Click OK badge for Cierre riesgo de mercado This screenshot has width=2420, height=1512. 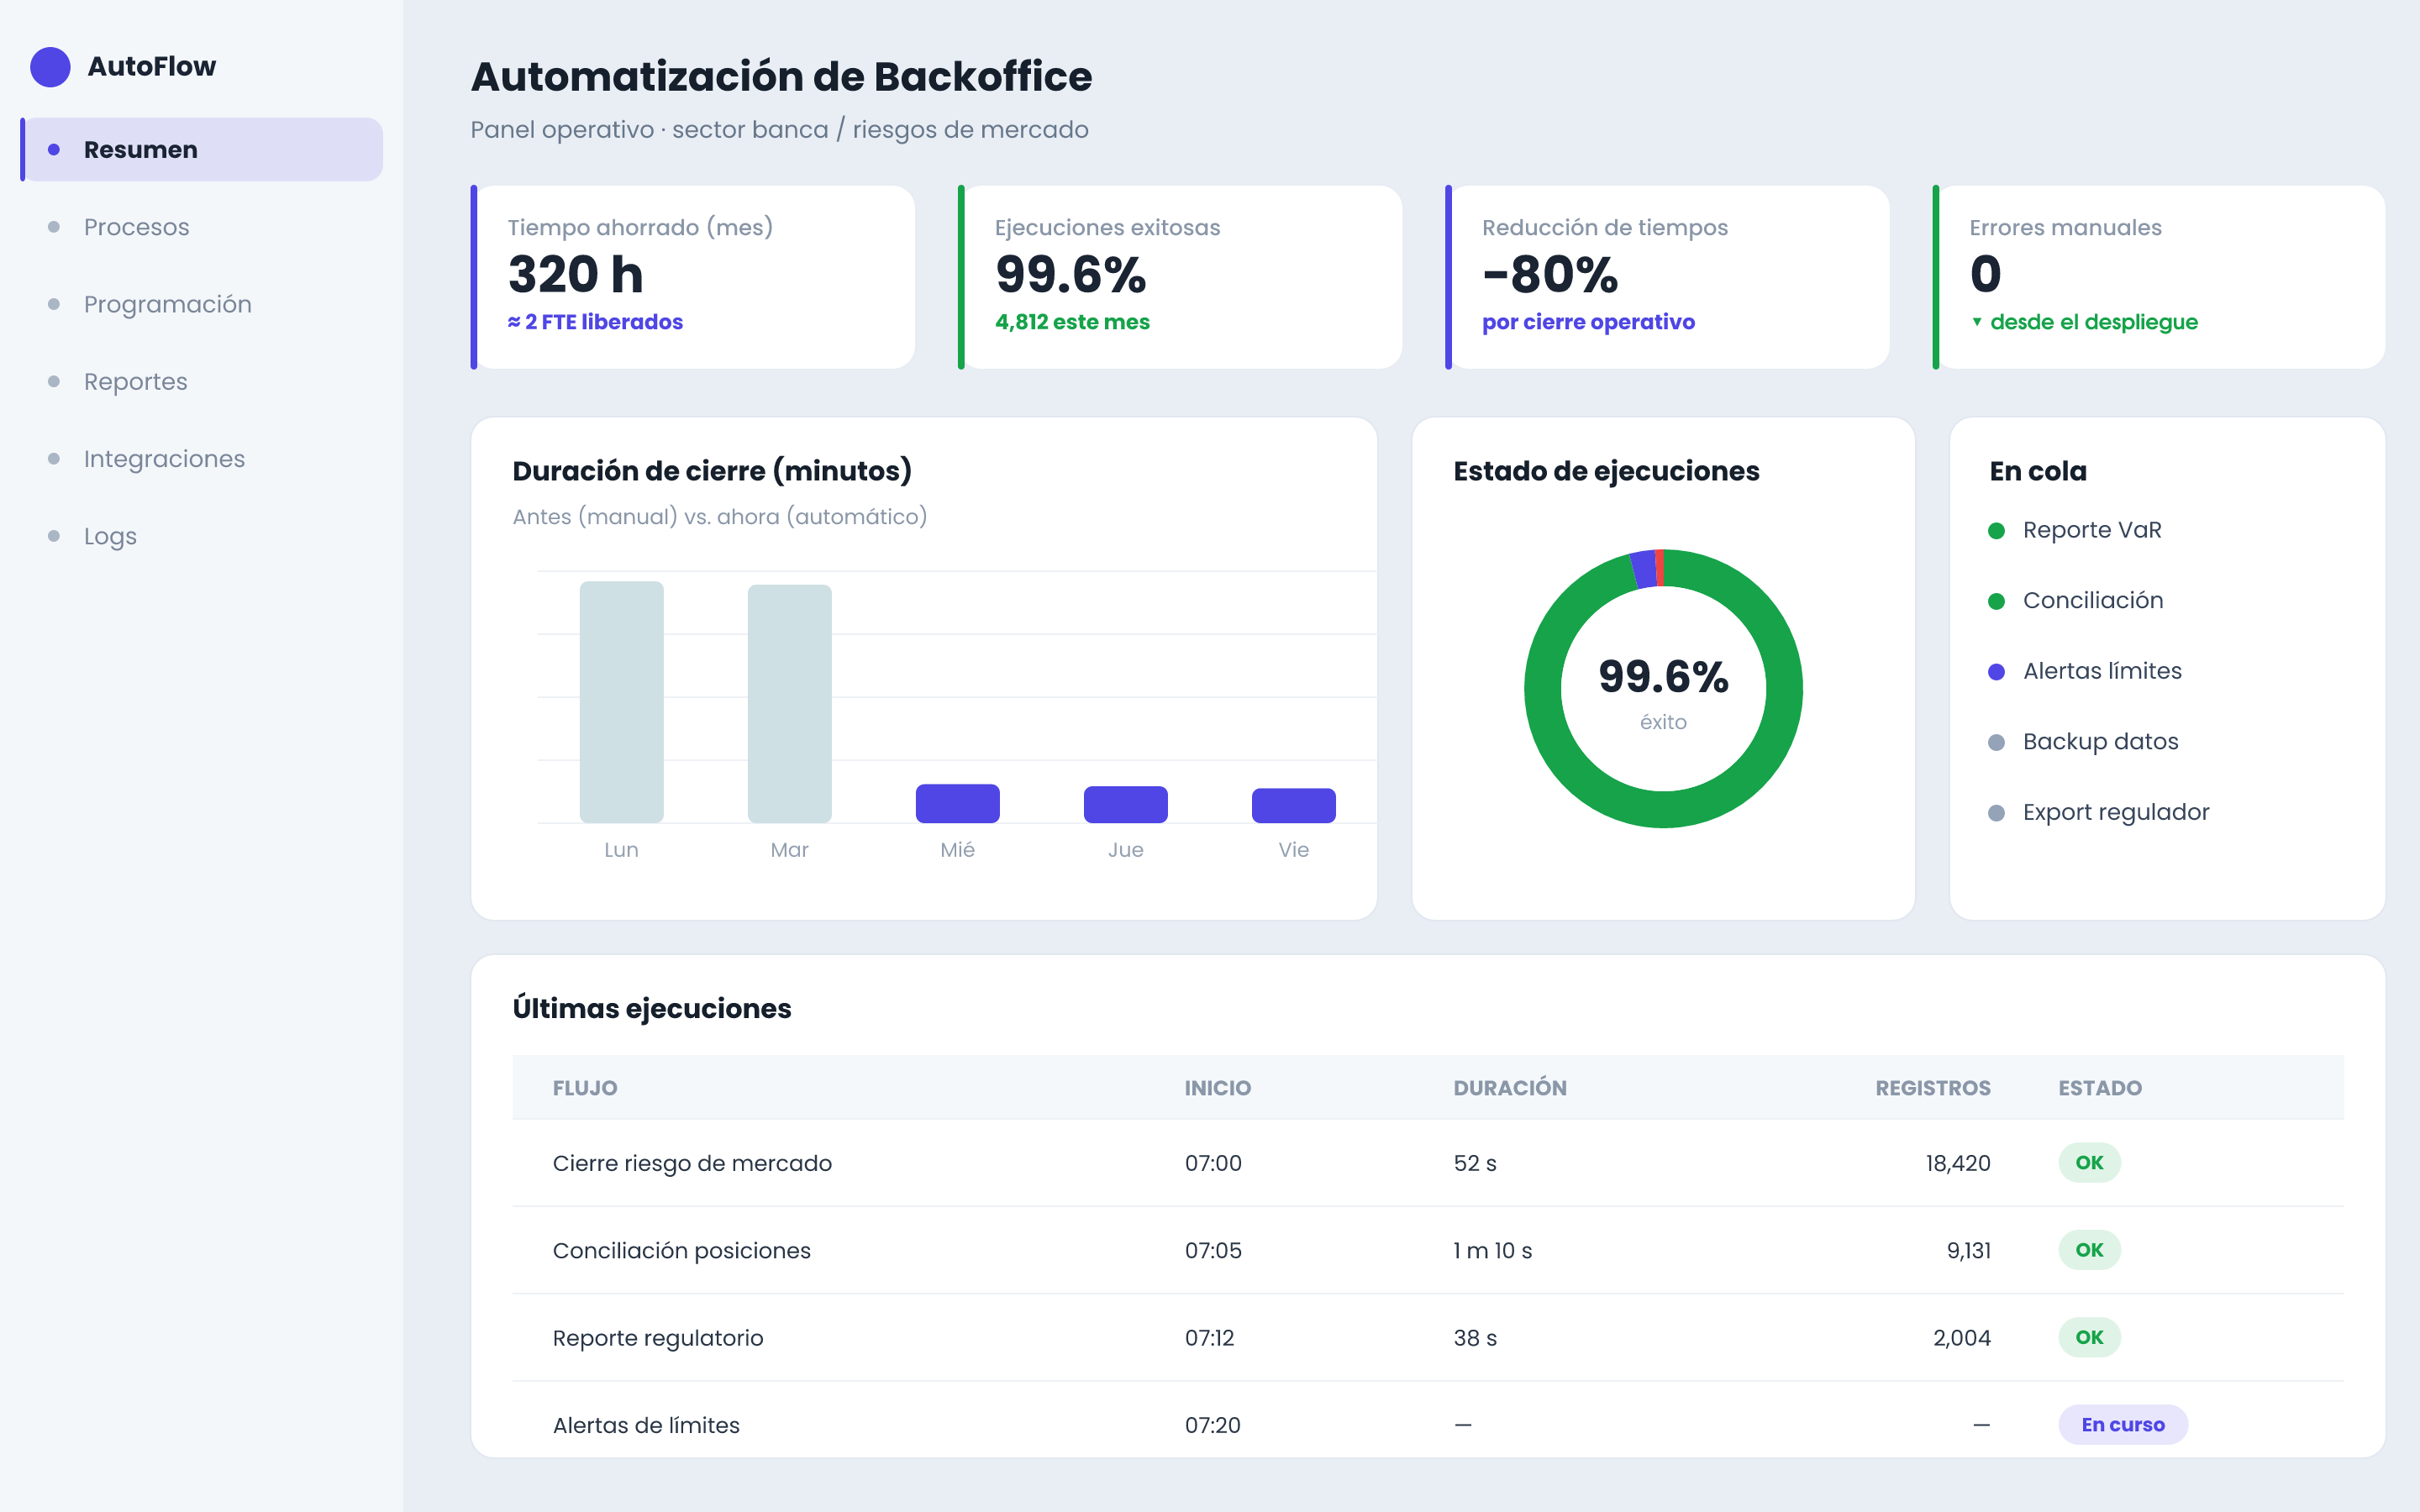click(x=2089, y=1163)
